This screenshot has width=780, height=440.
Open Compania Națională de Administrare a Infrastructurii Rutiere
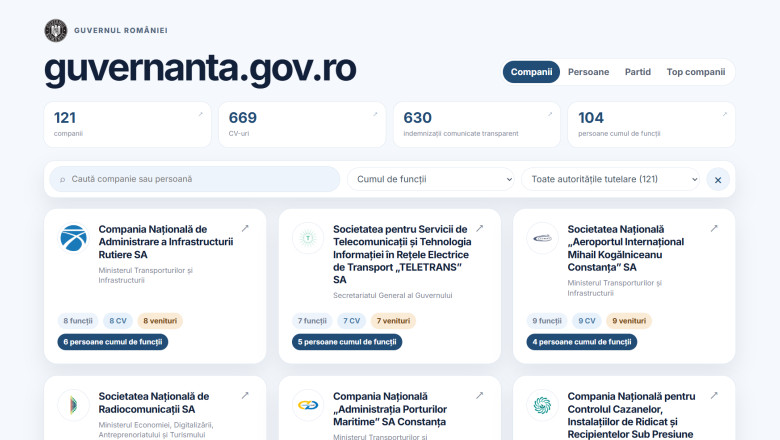[x=166, y=242]
